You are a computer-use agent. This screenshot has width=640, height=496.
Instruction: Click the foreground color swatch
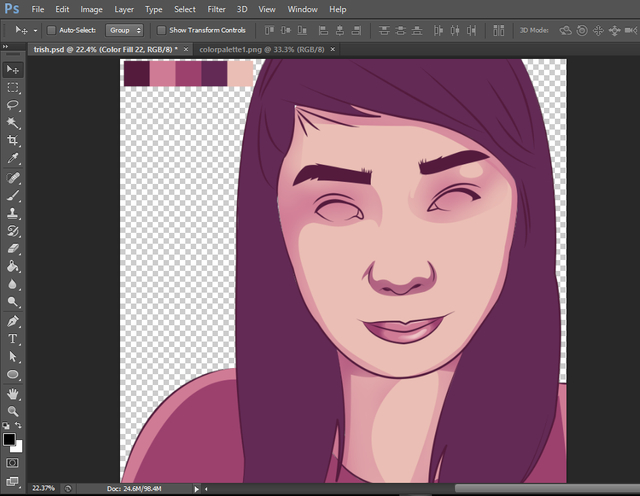click(9, 439)
